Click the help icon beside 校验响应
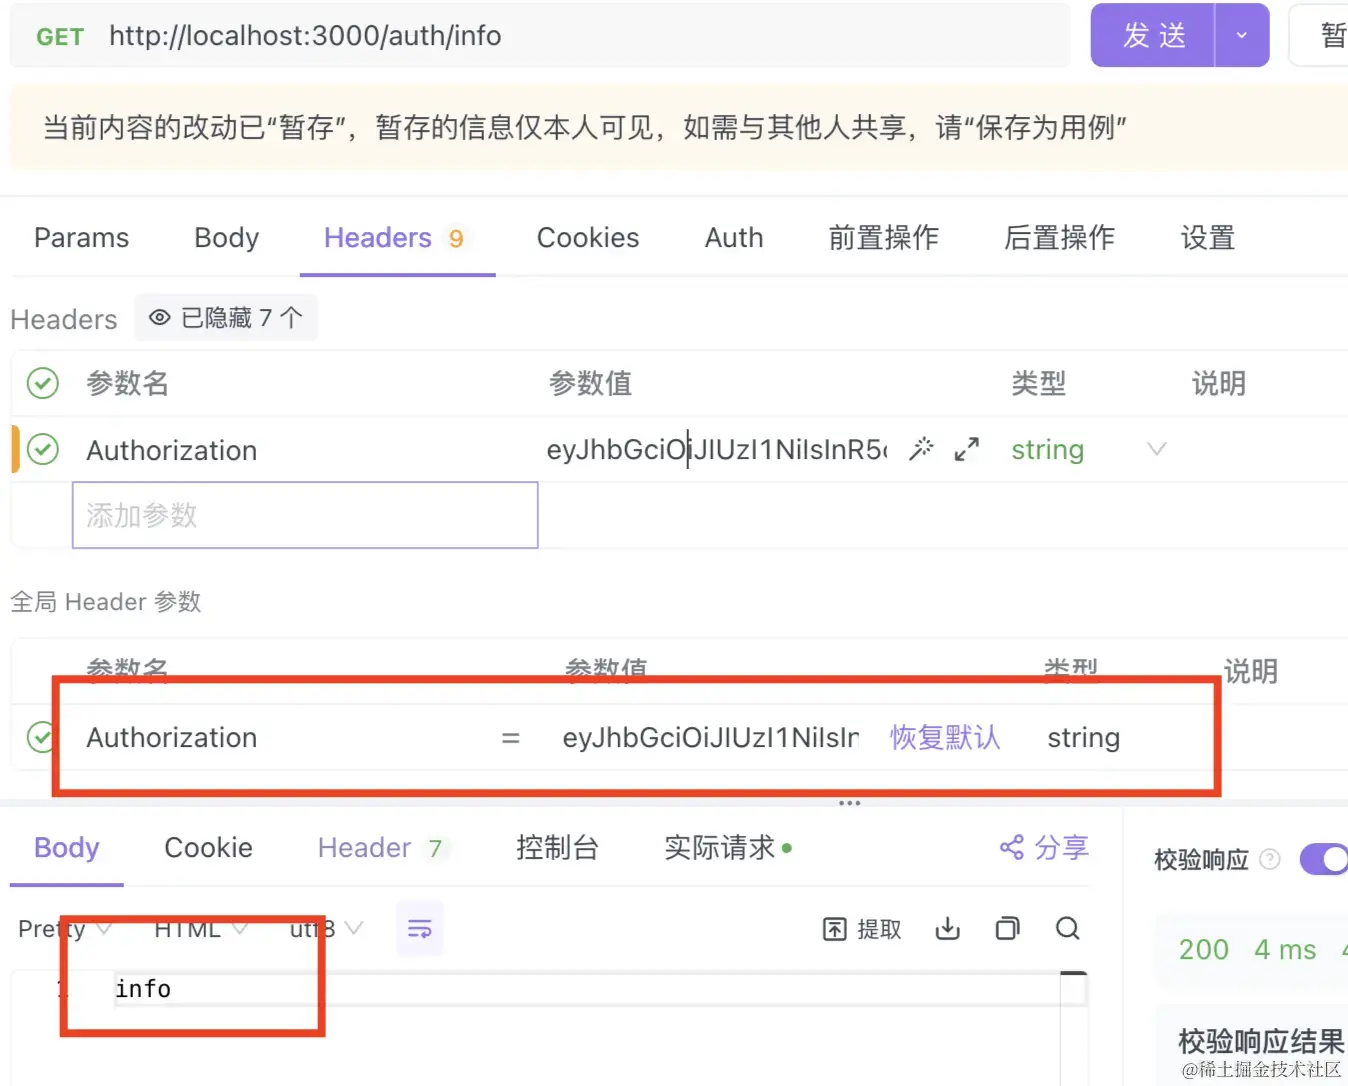This screenshot has width=1348, height=1086. (x=1270, y=859)
